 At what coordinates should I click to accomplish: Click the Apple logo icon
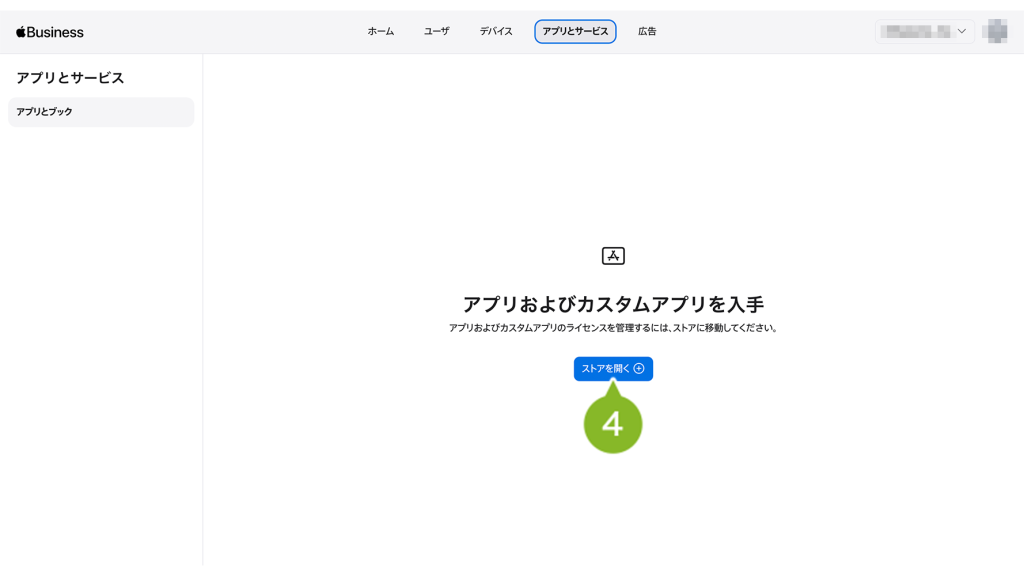pyautogui.click(x=21, y=32)
